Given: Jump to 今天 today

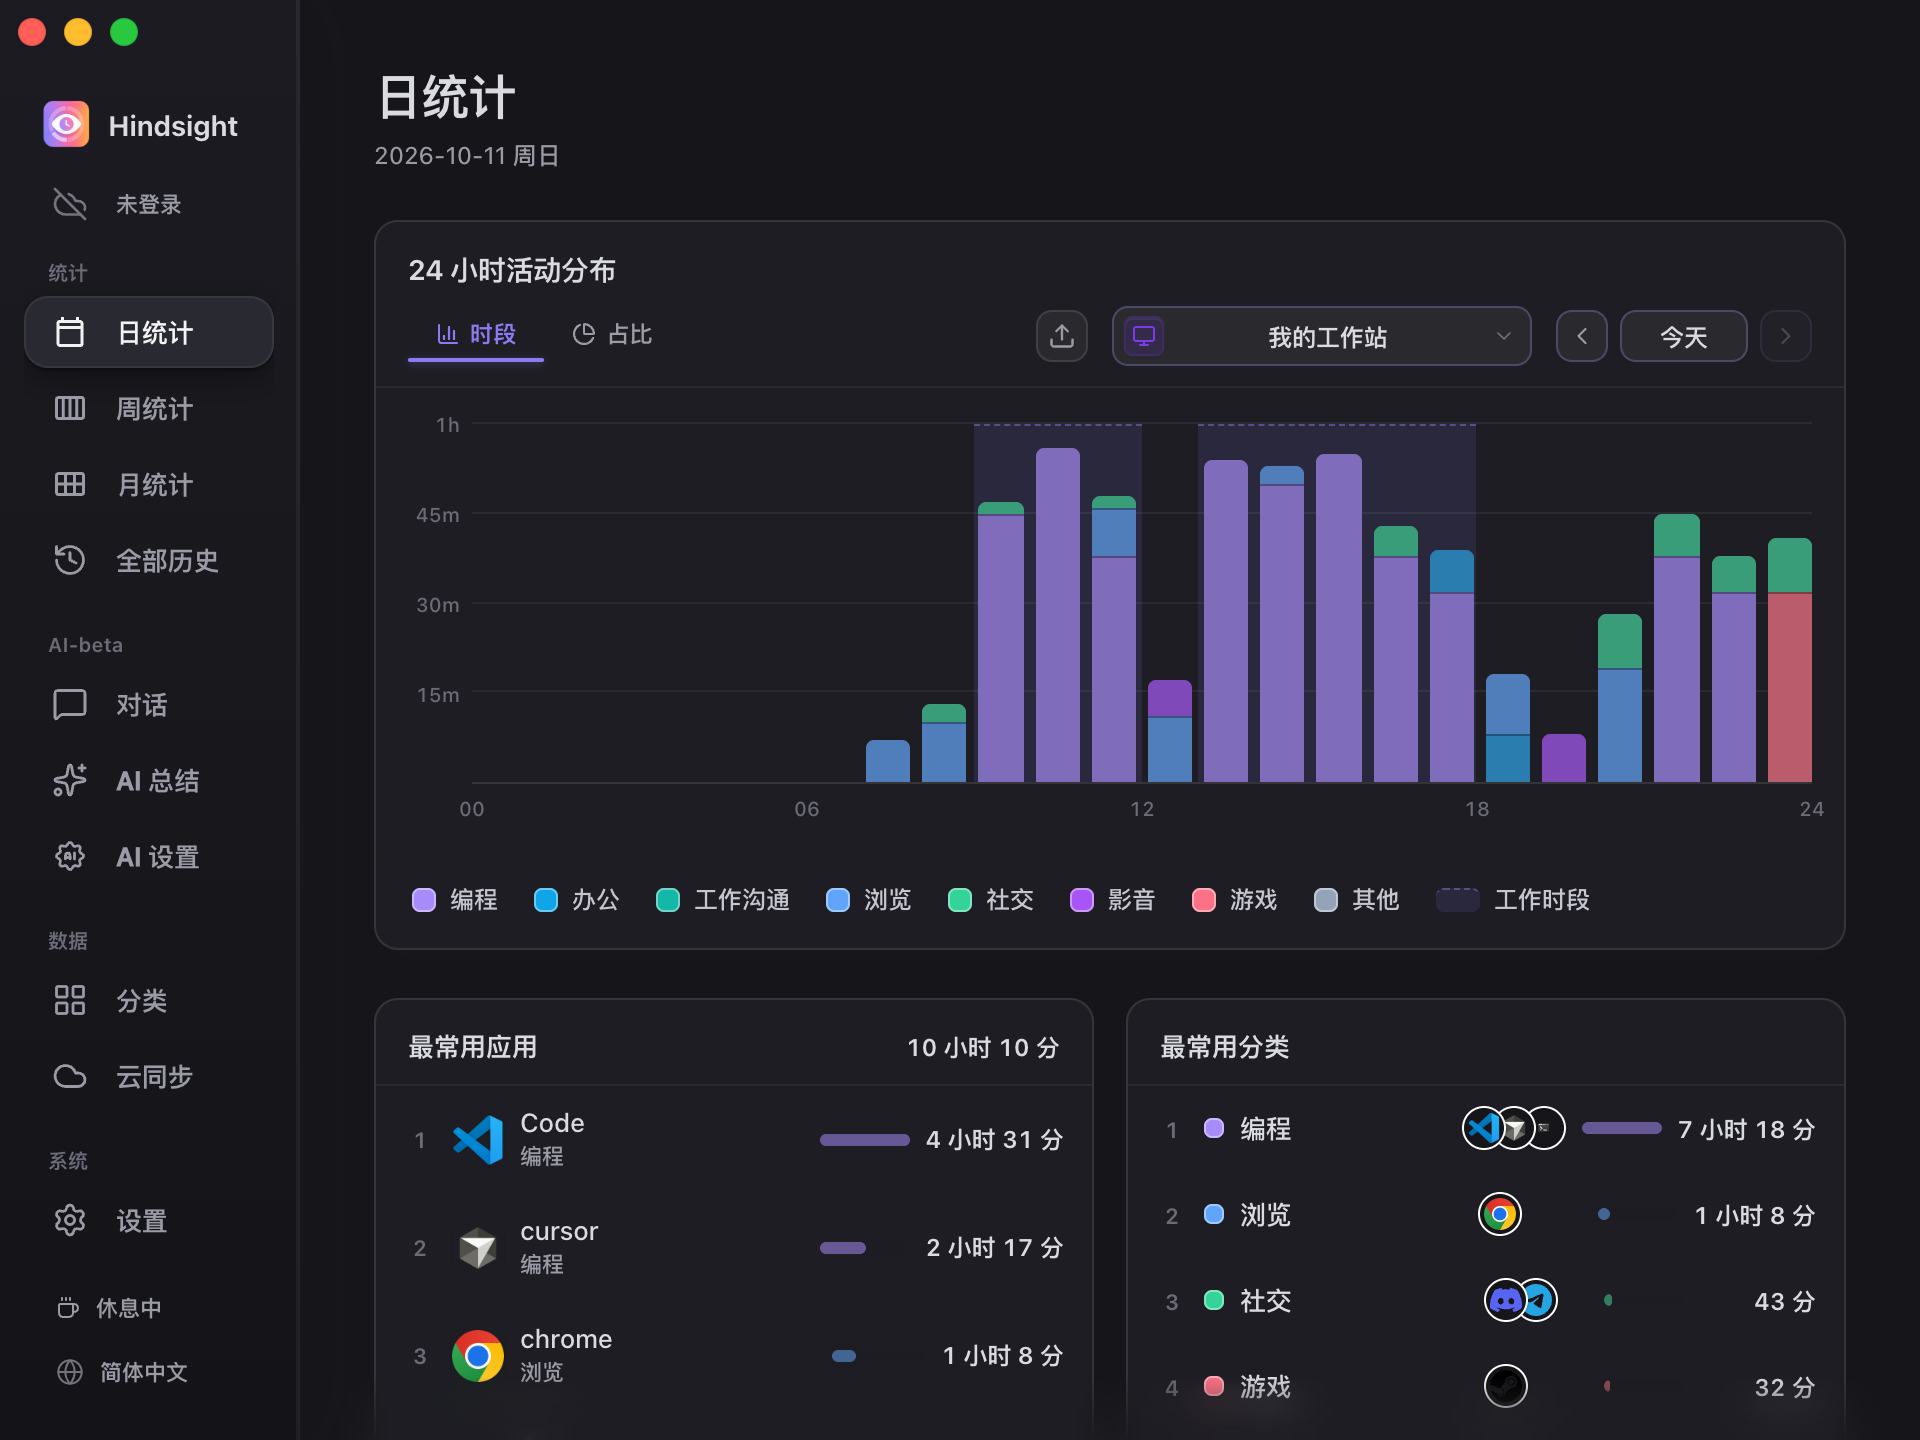Looking at the screenshot, I should [x=1684, y=336].
